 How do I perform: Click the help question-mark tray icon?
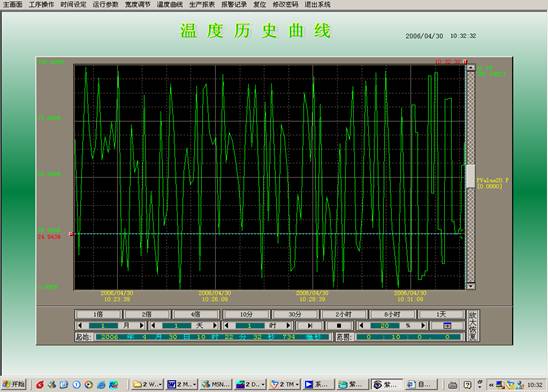468,385
